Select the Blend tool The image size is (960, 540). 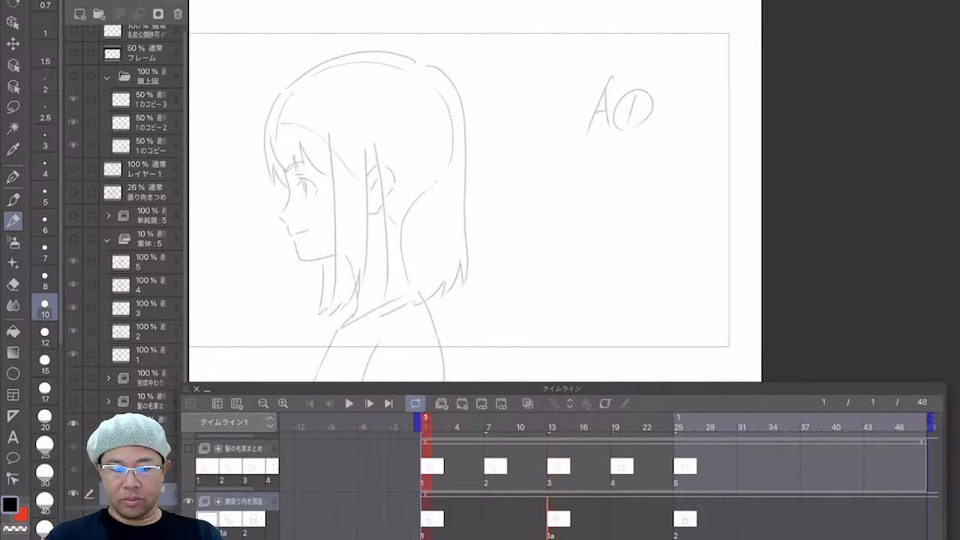(x=13, y=306)
